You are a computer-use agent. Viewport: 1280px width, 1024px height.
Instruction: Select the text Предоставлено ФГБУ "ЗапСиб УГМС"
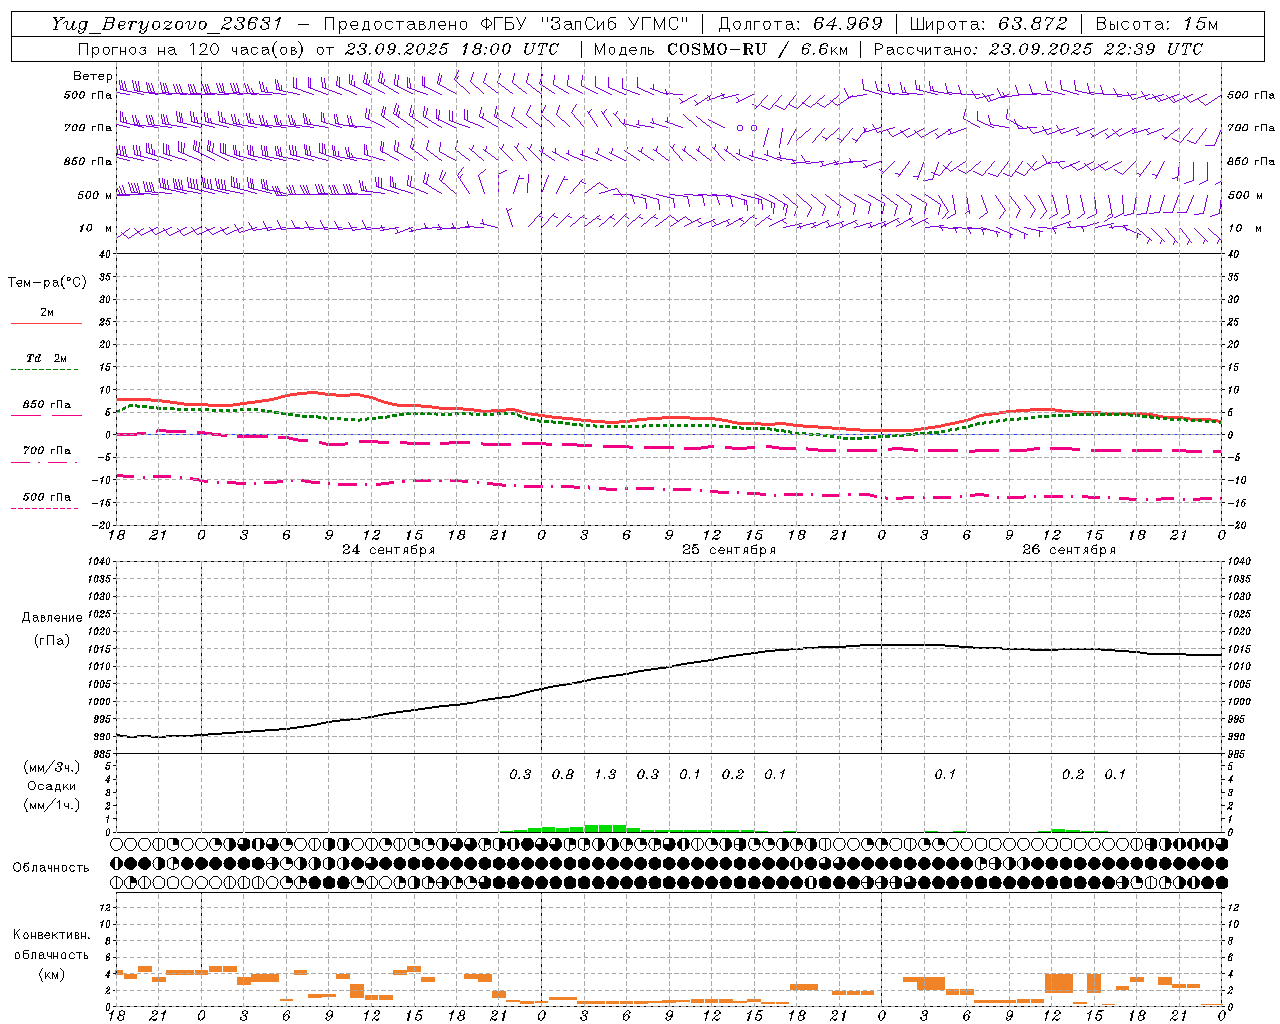tap(507, 24)
